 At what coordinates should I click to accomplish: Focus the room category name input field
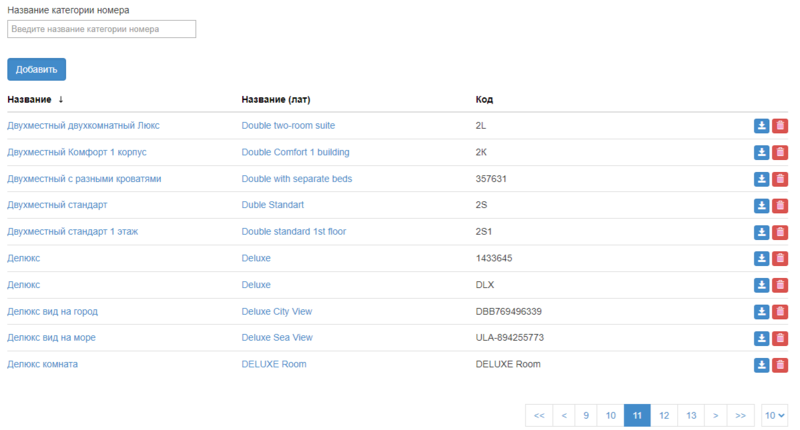point(101,30)
